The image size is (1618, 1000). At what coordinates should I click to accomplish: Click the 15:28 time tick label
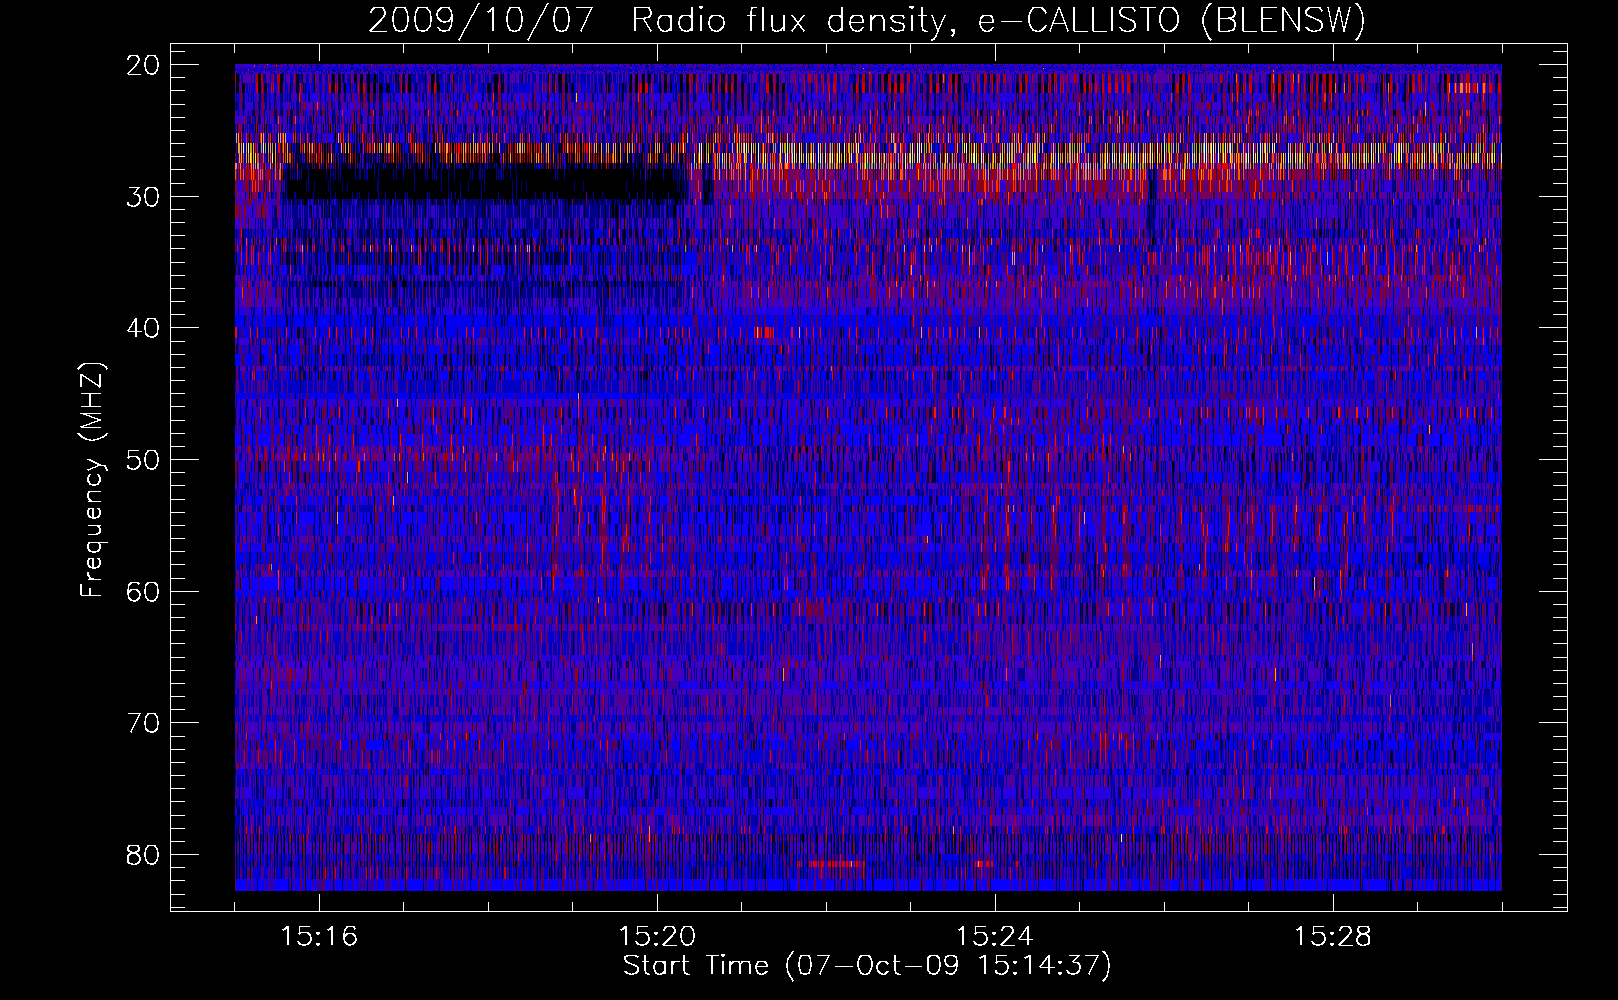[x=1333, y=937]
